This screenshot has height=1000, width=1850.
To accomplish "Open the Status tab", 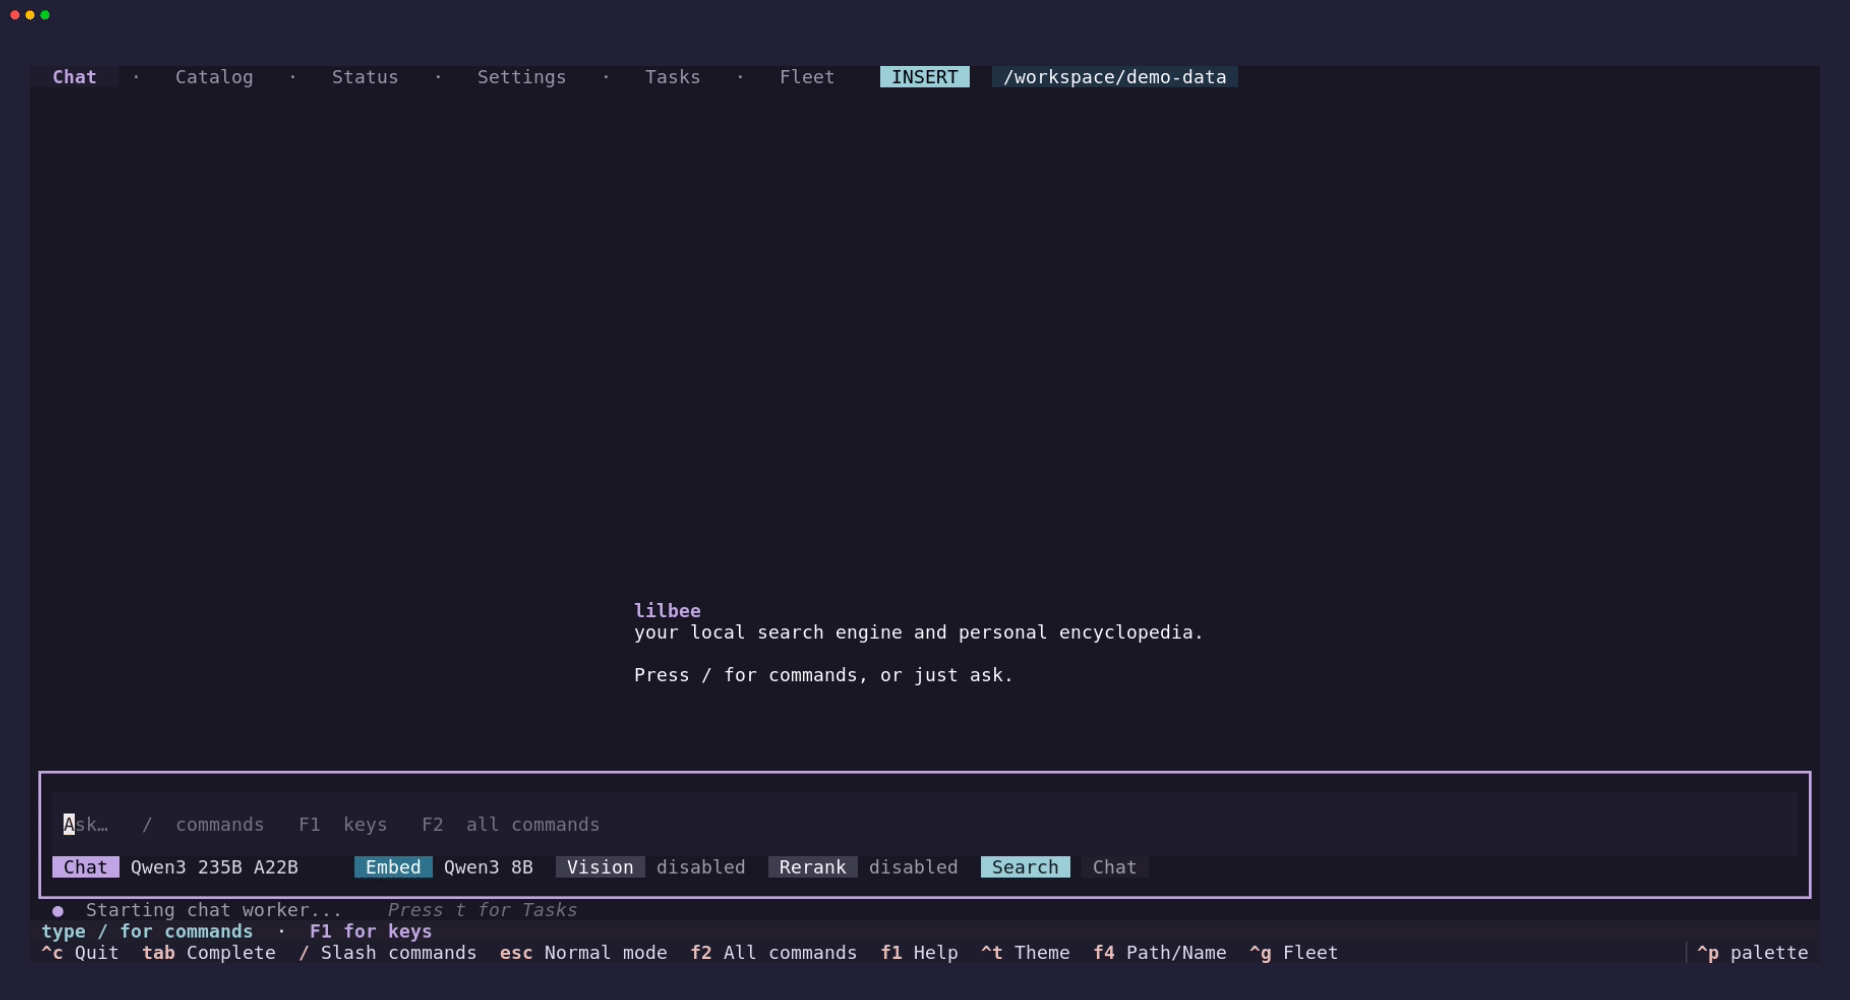I will pos(365,77).
